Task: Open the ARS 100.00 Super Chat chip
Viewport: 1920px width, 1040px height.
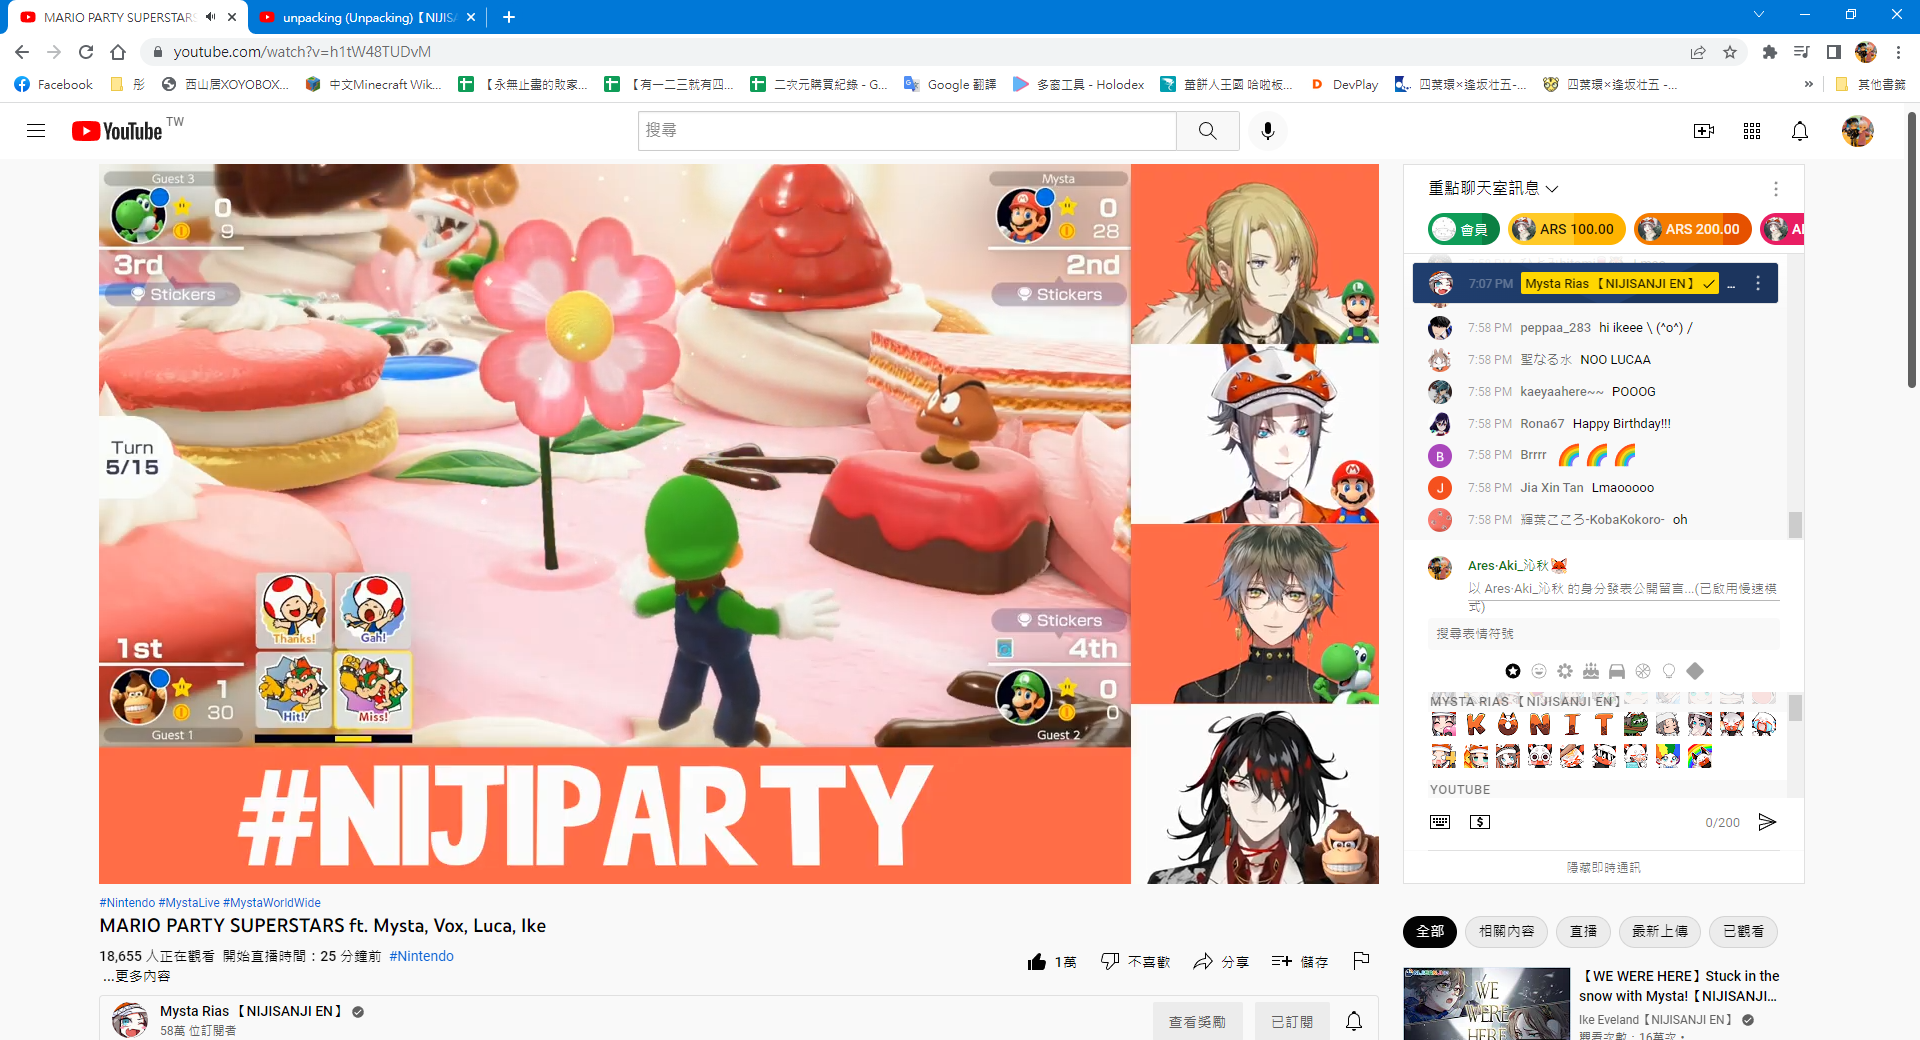Action: click(x=1565, y=229)
